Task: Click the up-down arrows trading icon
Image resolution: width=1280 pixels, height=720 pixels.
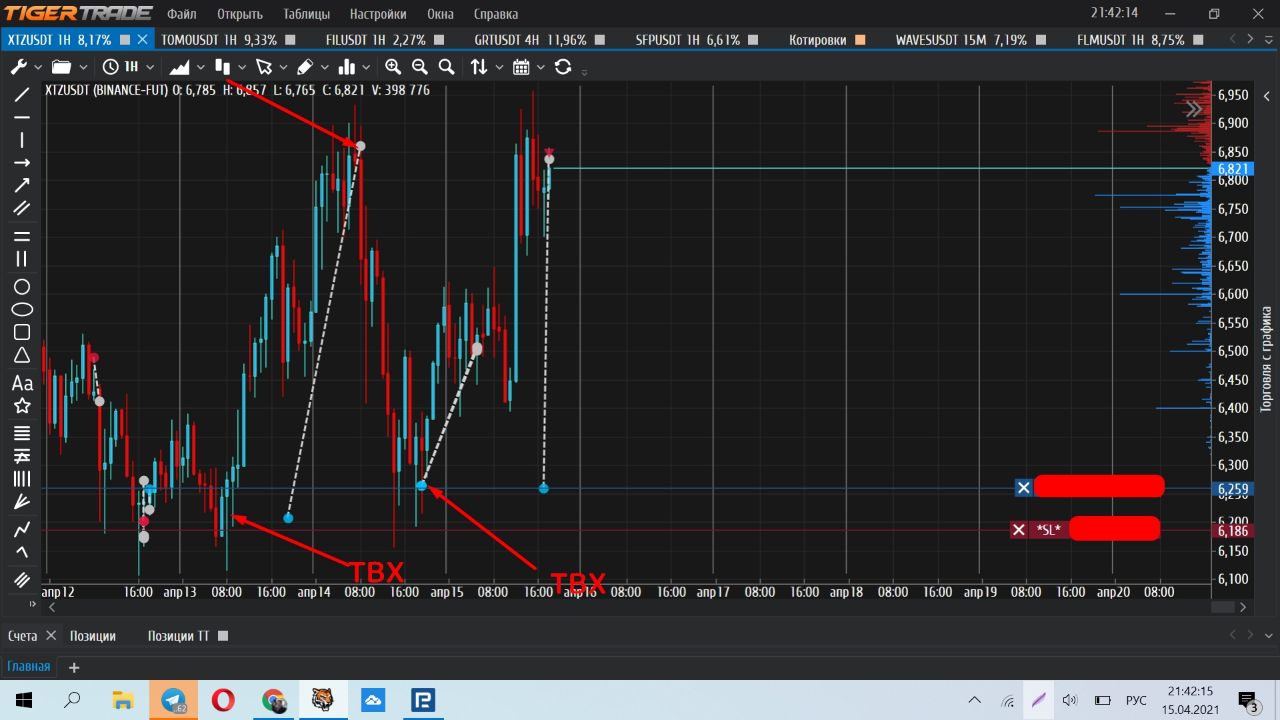Action: tap(479, 67)
